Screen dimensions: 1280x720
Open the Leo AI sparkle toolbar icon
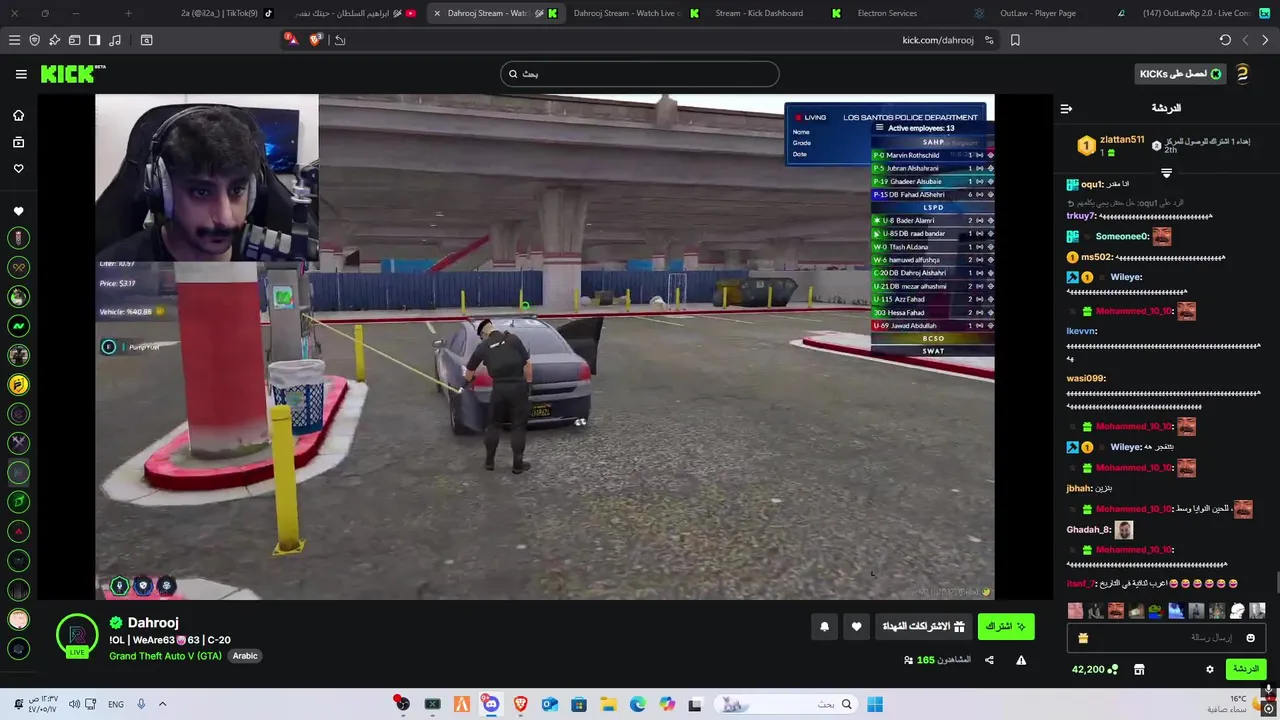click(x=54, y=40)
